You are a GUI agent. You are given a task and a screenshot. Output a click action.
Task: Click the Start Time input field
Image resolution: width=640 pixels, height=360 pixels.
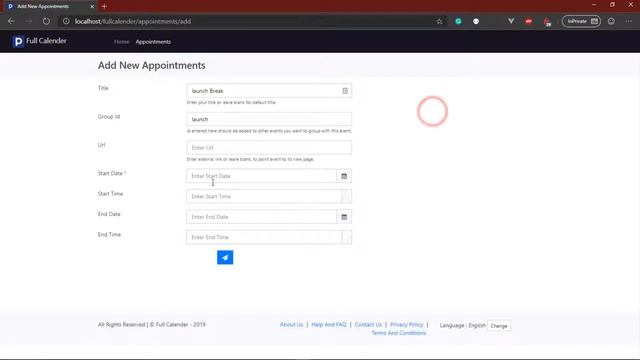point(264,196)
